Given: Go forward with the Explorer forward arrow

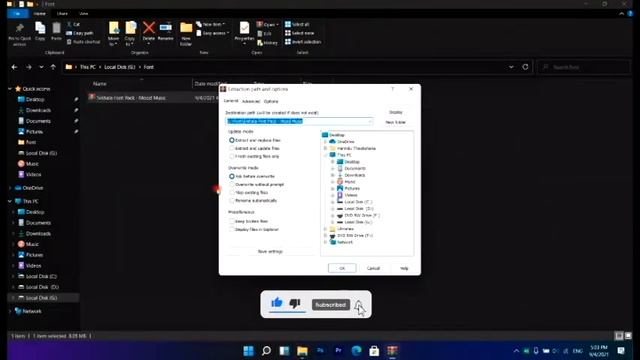Looking at the screenshot, I should coord(29,67).
